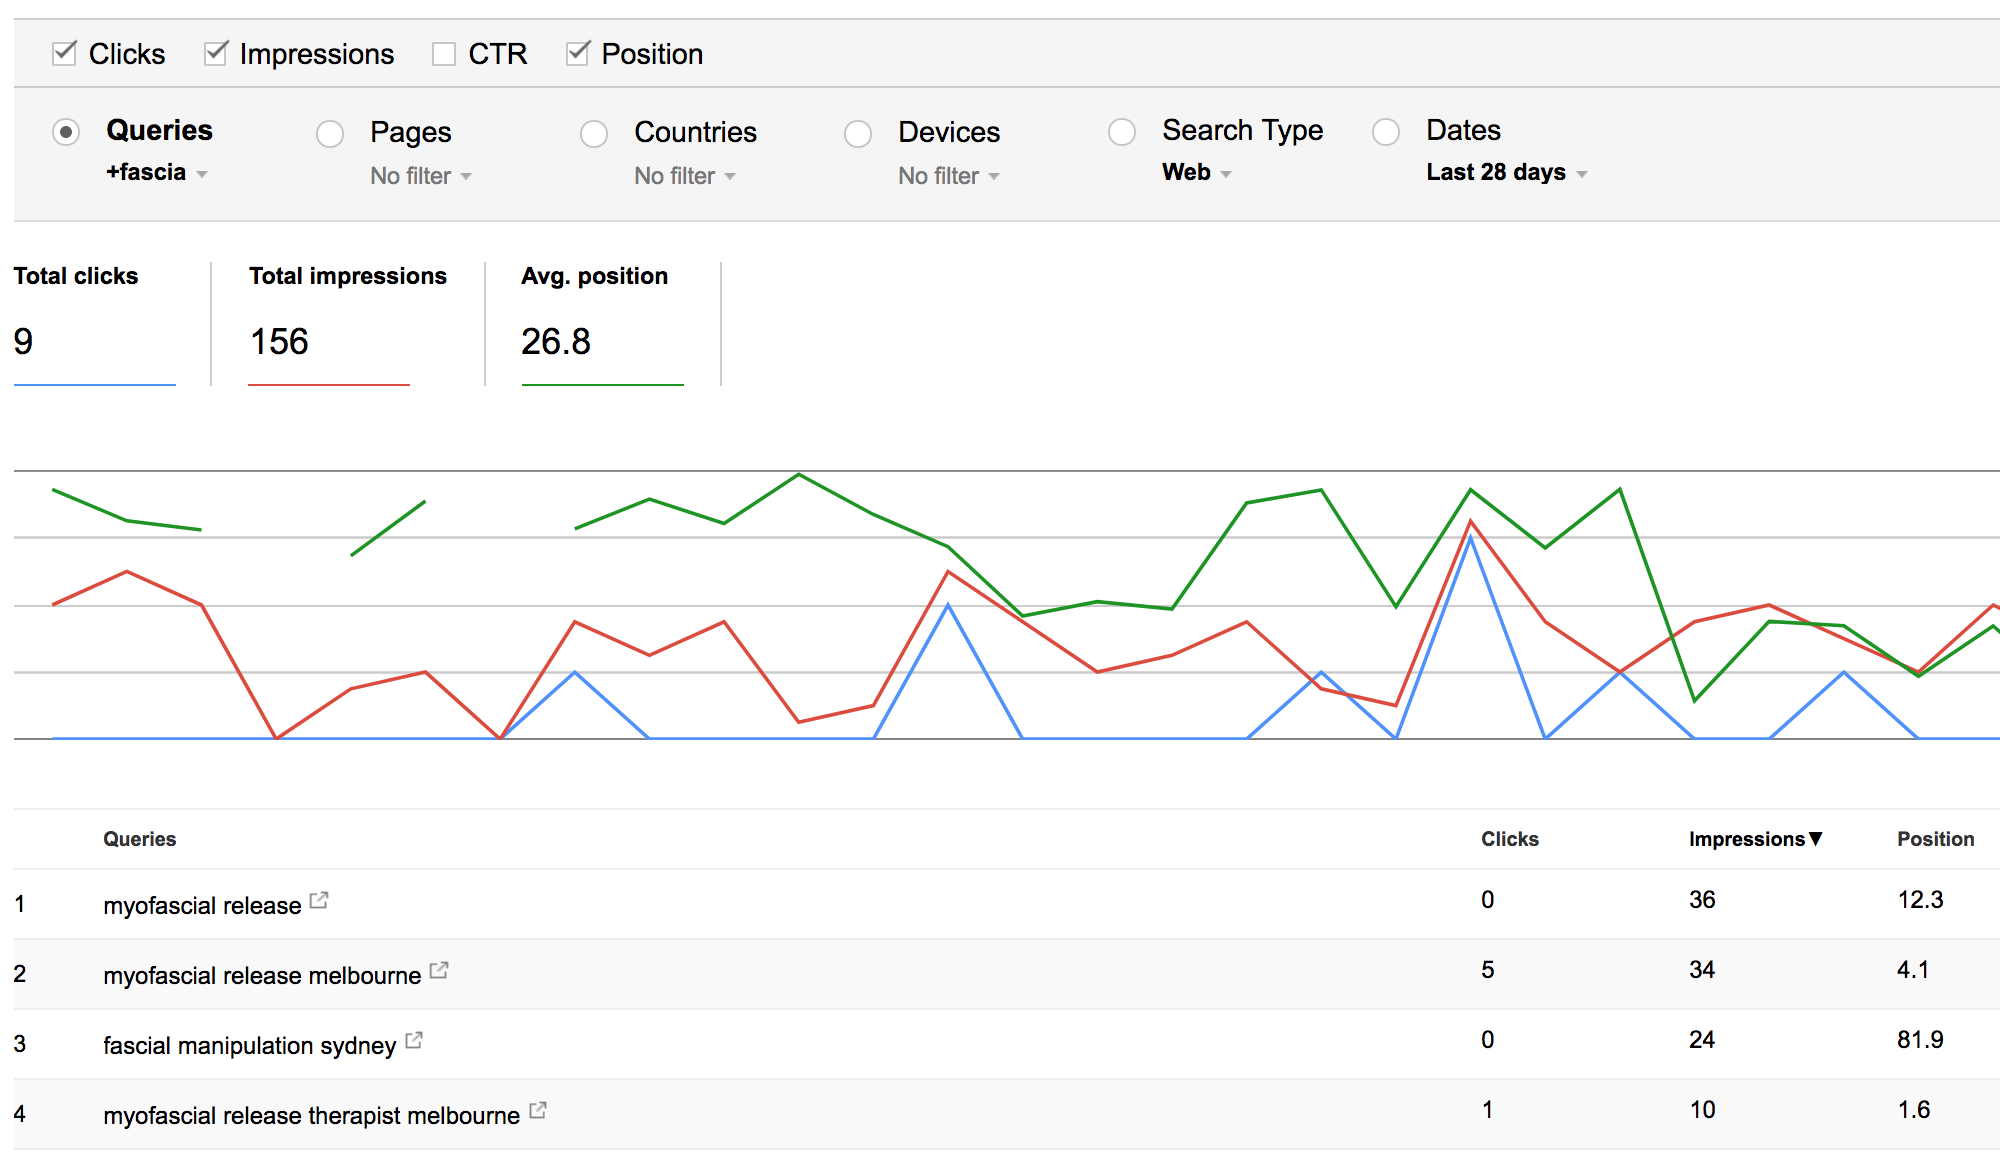This screenshot has height=1160, width=2000.
Task: Select the Pages radio button
Action: 330,133
